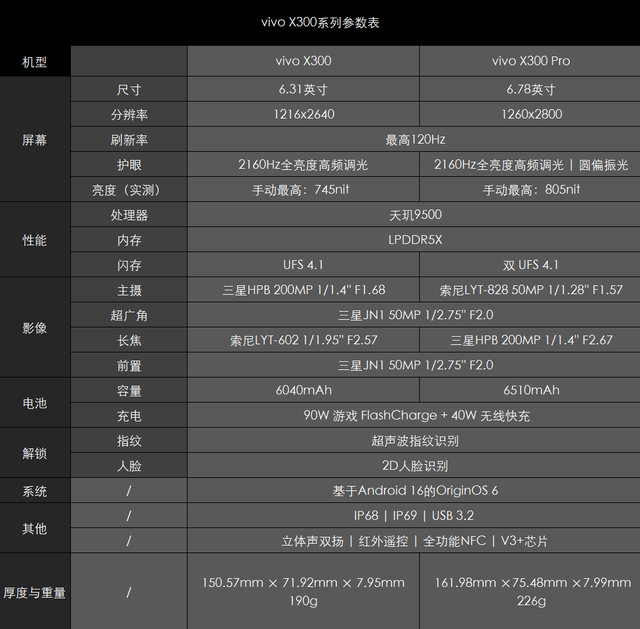
Task: Click the '厚度与重量' category cell
Action: pos(35,592)
